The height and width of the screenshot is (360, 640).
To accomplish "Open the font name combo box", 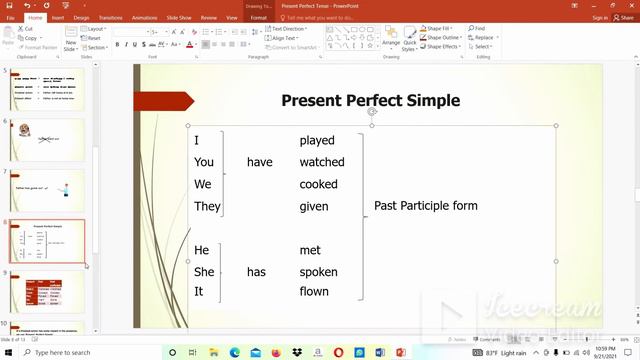I will (x=131, y=32).
